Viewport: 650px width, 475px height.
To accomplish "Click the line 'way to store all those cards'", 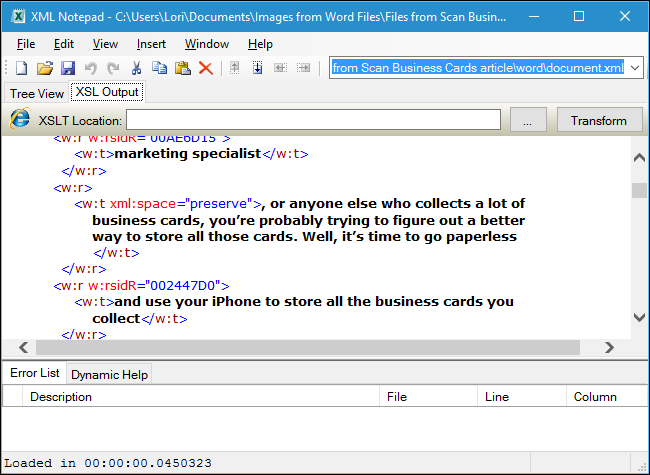I will click(x=304, y=237).
